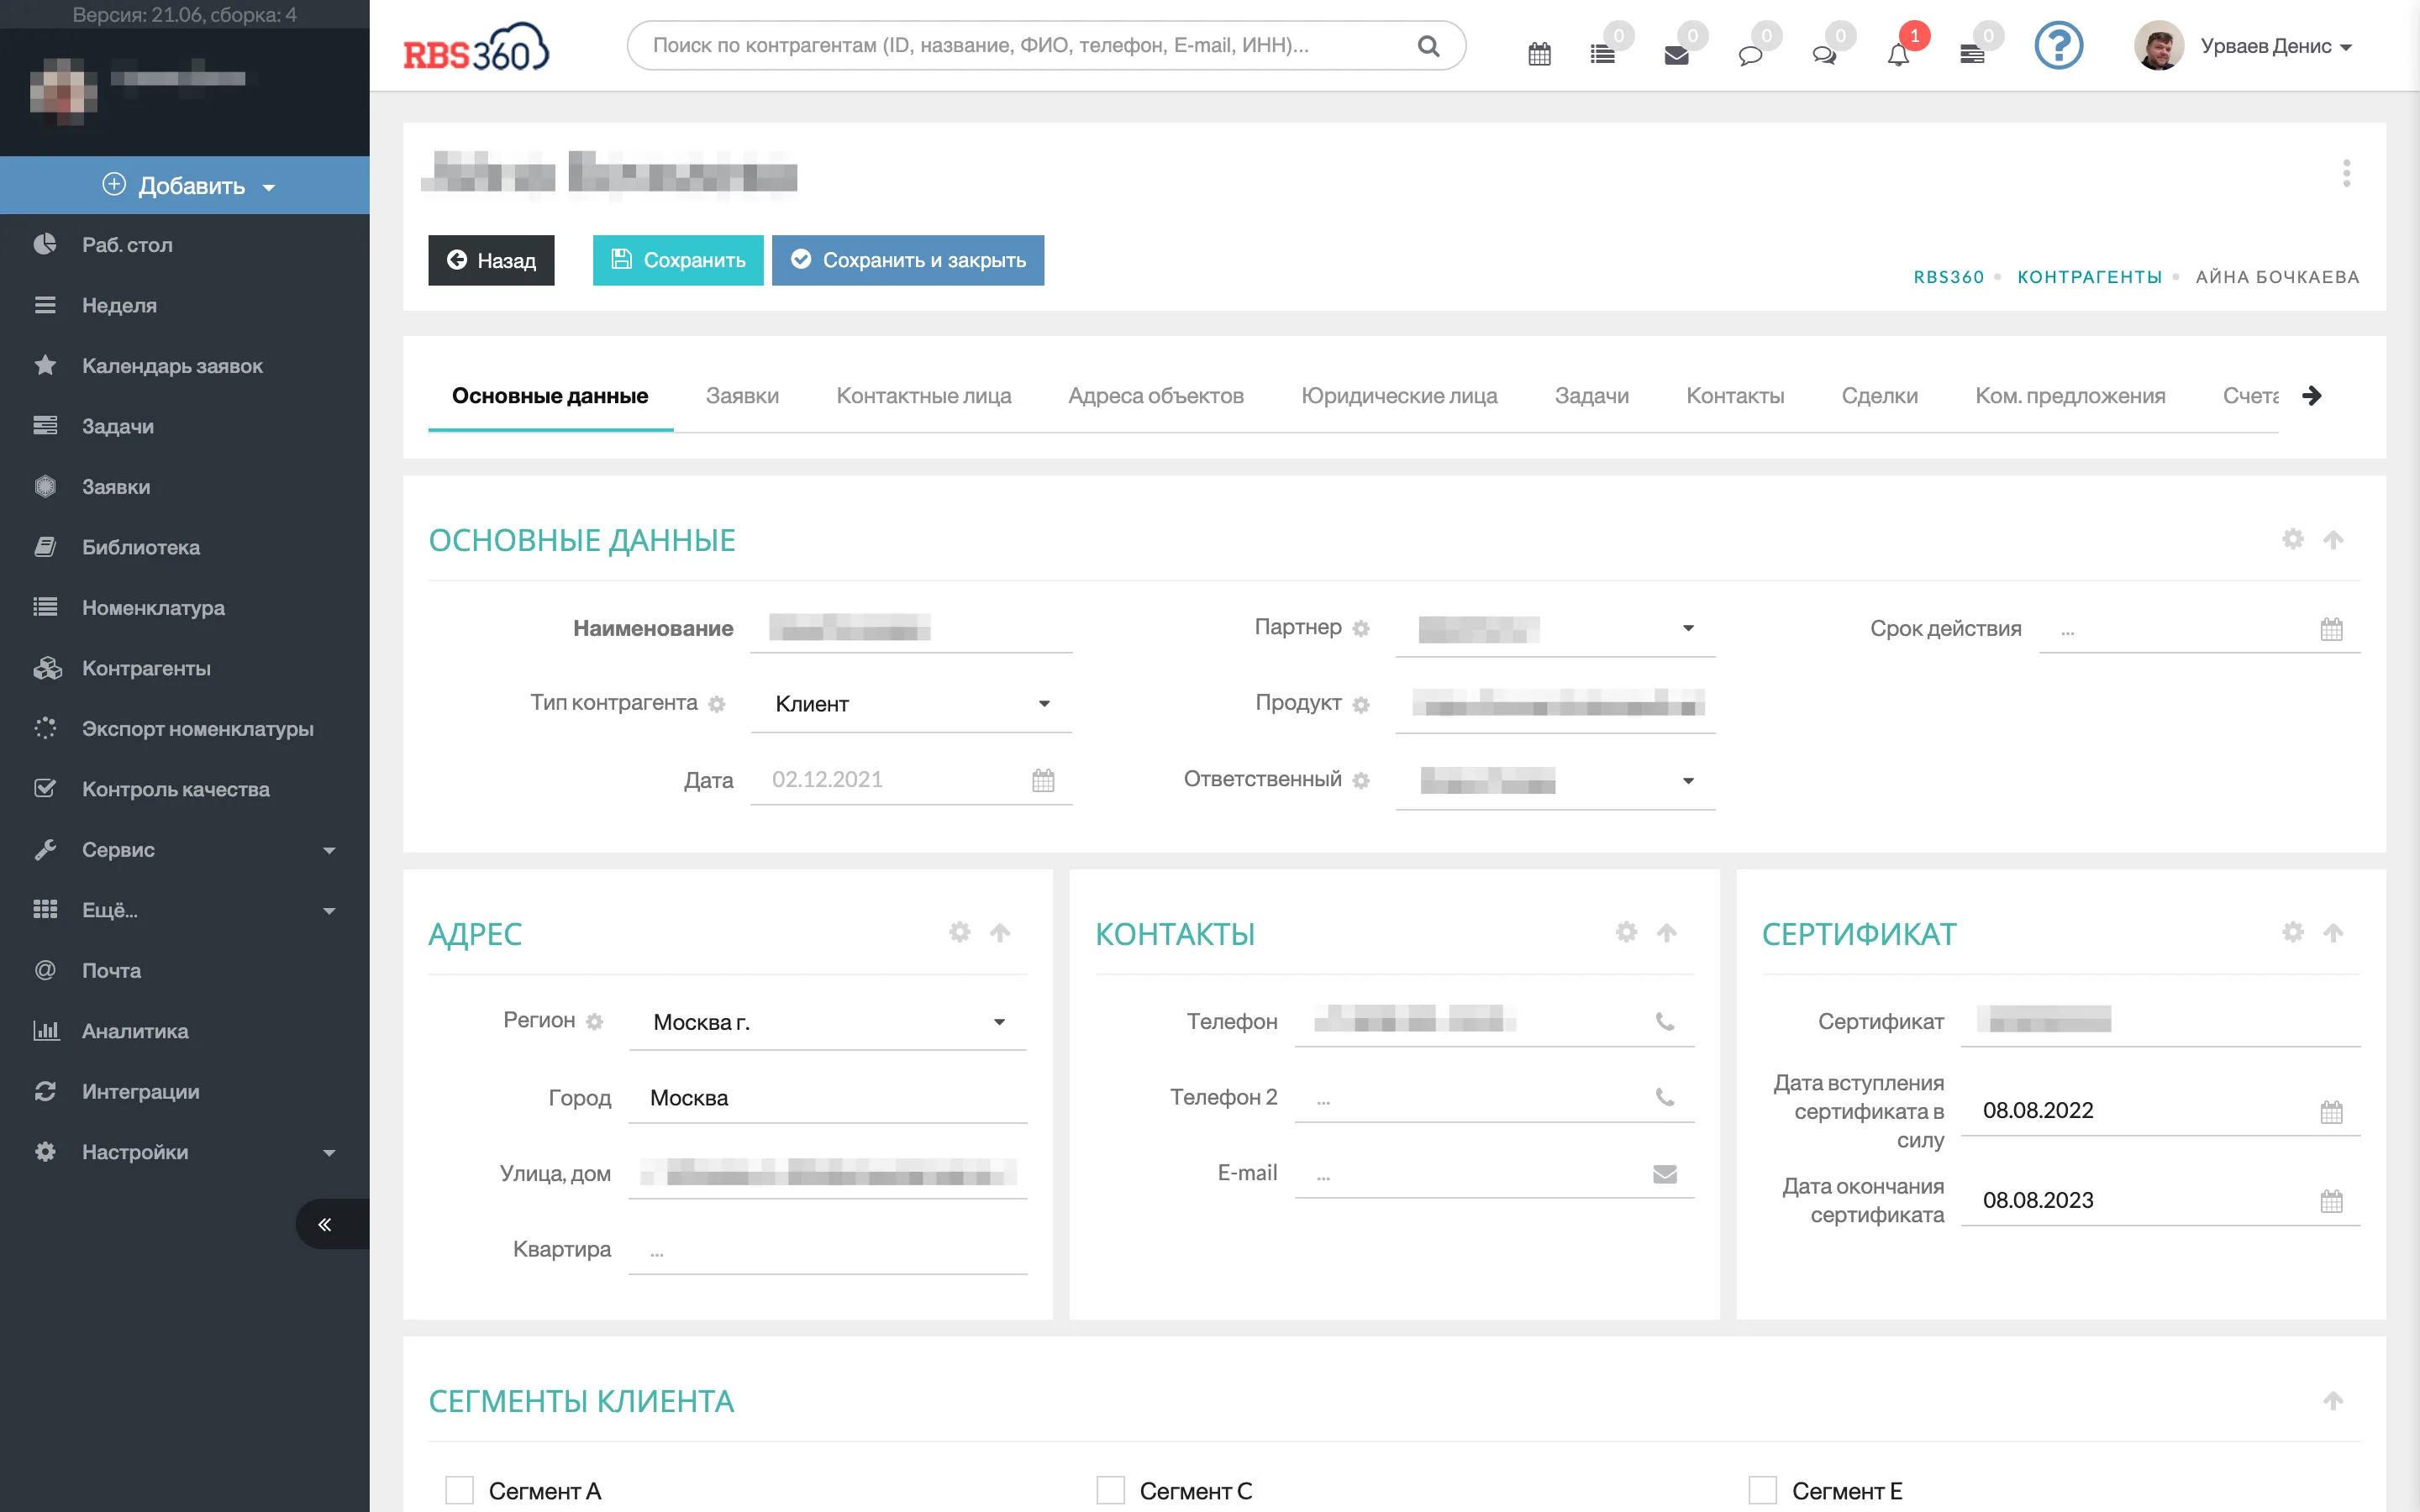The image size is (2420, 1512).
Task: Collapse the Основные данные section arrow
Action: pos(2333,539)
